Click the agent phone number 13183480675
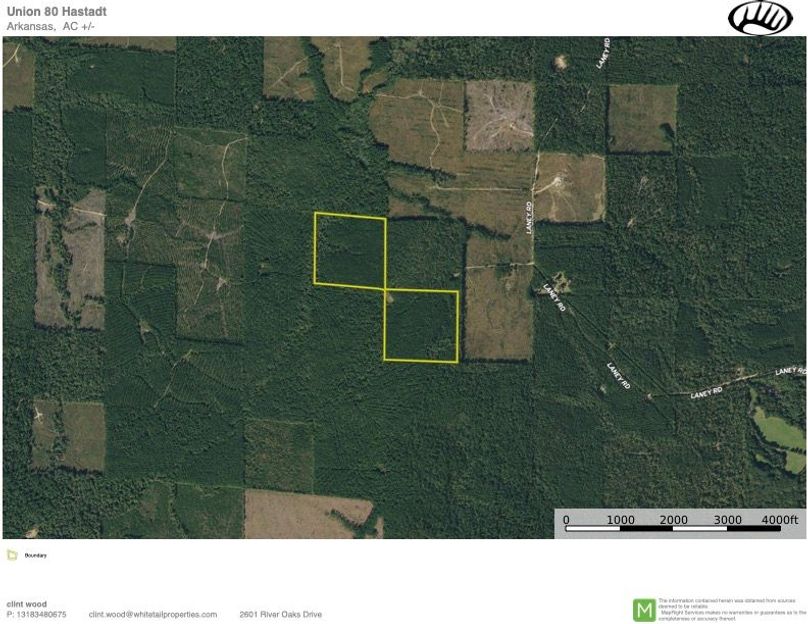Image resolution: width=808 pixels, height=624 pixels. (37, 614)
